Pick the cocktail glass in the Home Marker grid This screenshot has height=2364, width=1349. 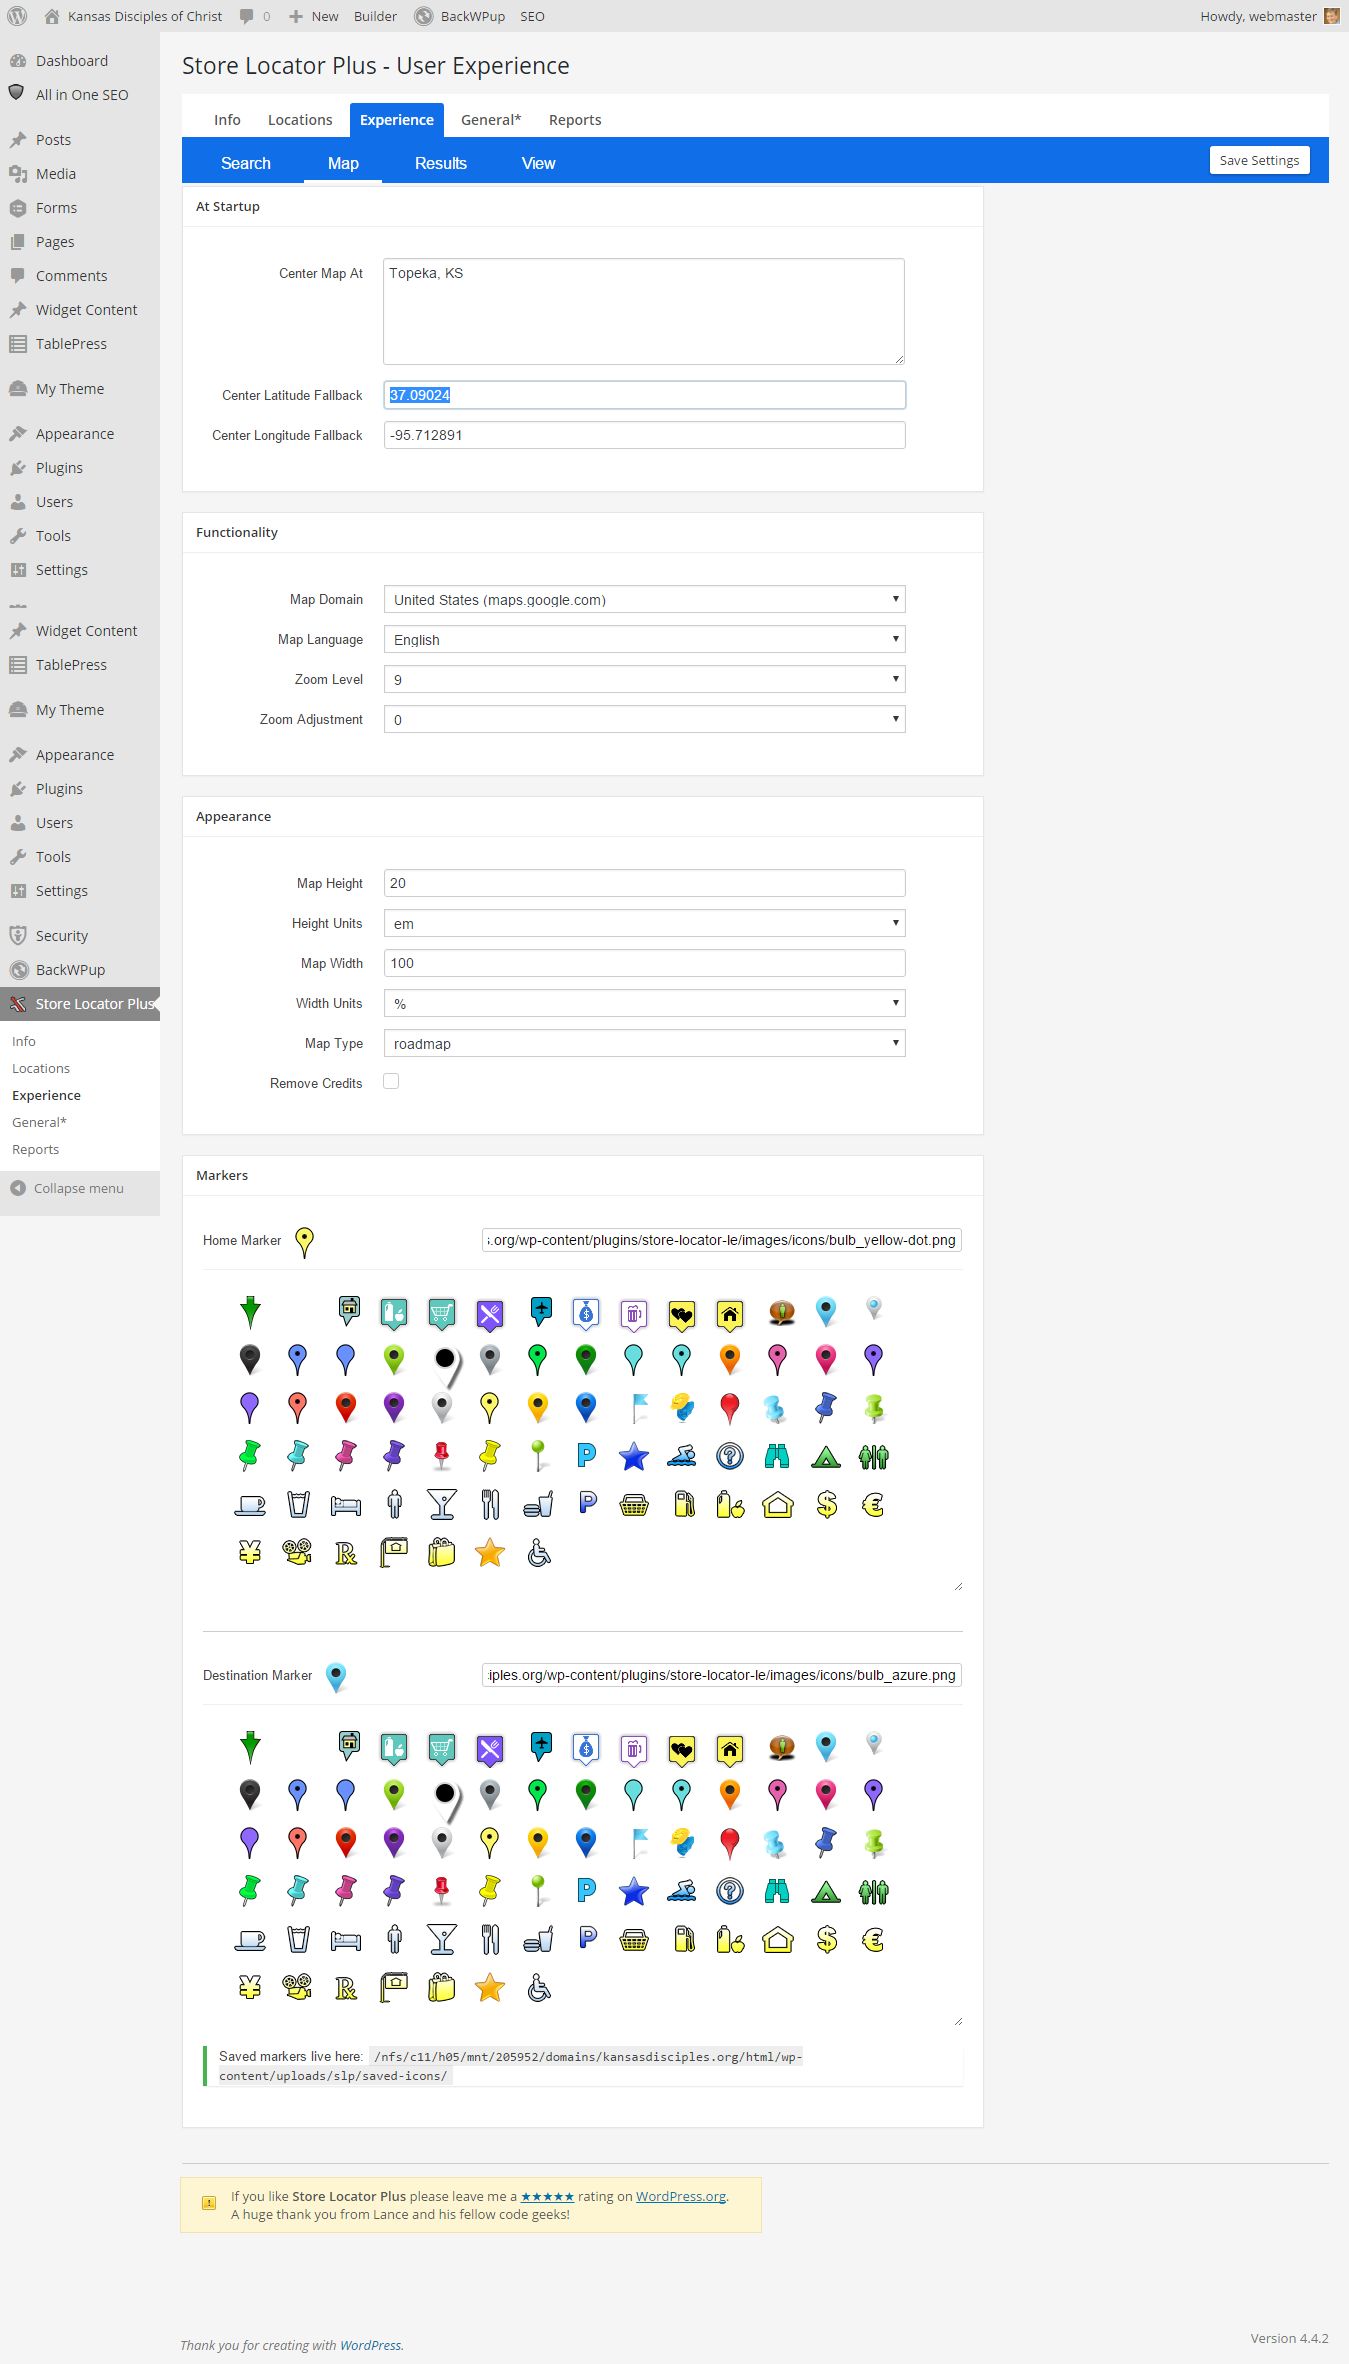pyautogui.click(x=442, y=1504)
